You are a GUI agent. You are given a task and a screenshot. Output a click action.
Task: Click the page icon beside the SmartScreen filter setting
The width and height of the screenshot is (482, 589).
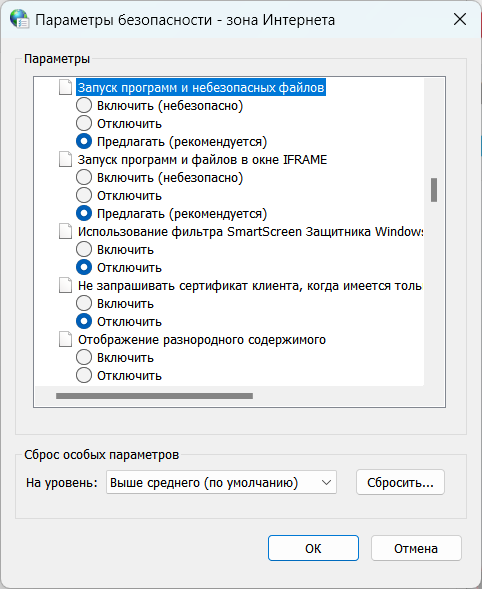[x=65, y=231]
